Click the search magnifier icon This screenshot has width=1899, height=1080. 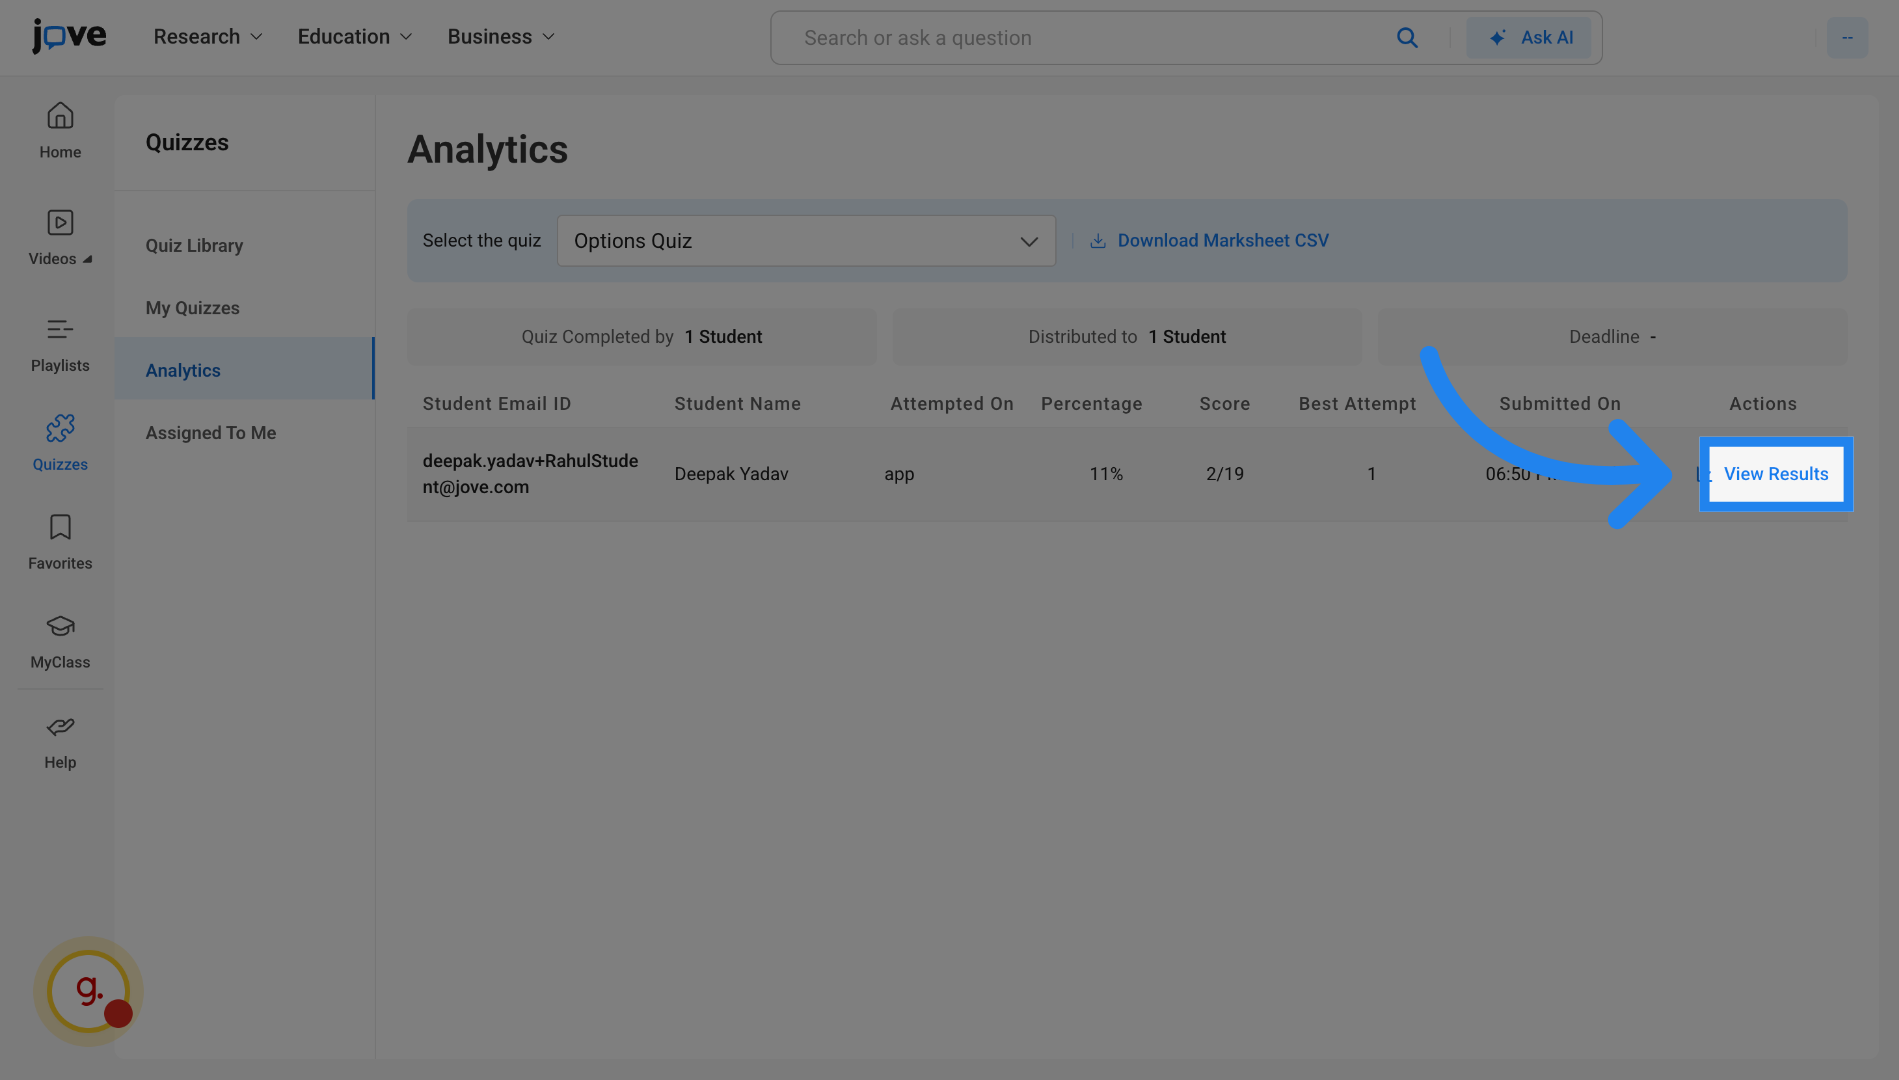[x=1406, y=38]
